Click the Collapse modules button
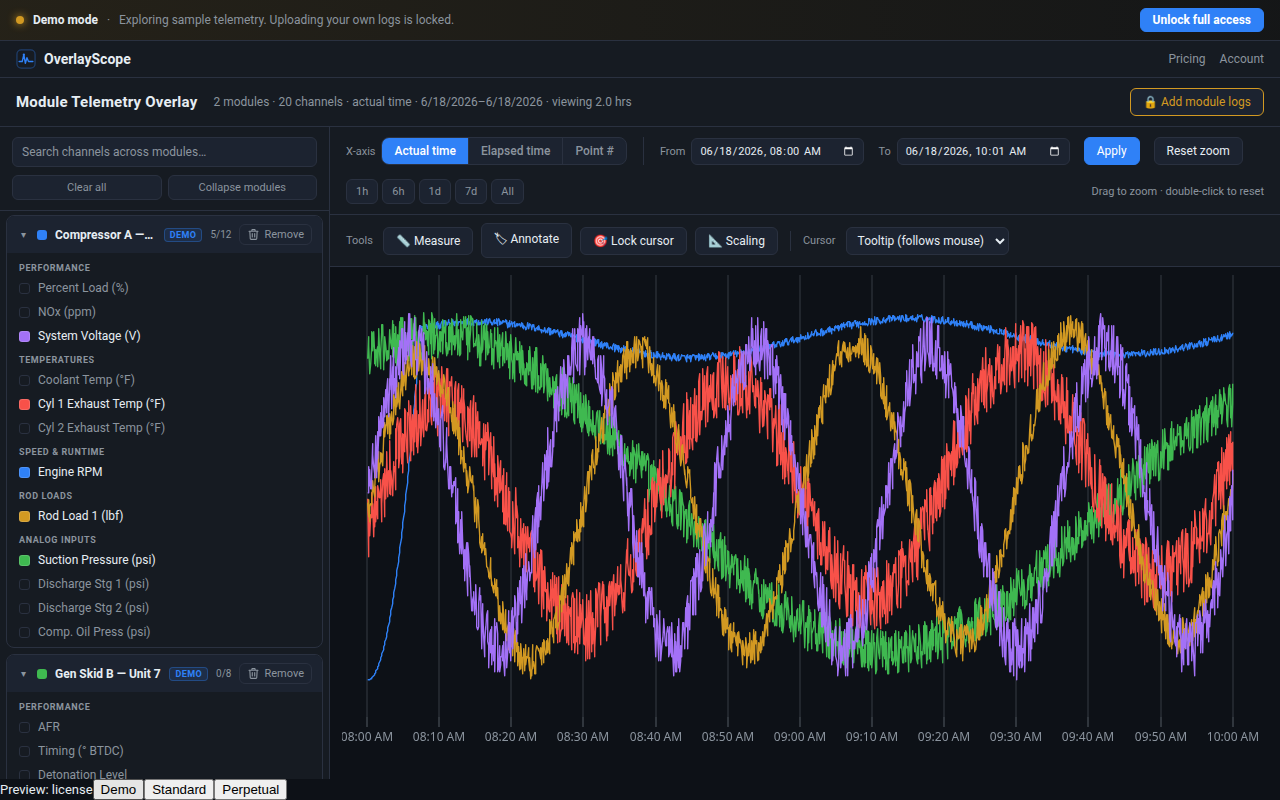 (242, 187)
